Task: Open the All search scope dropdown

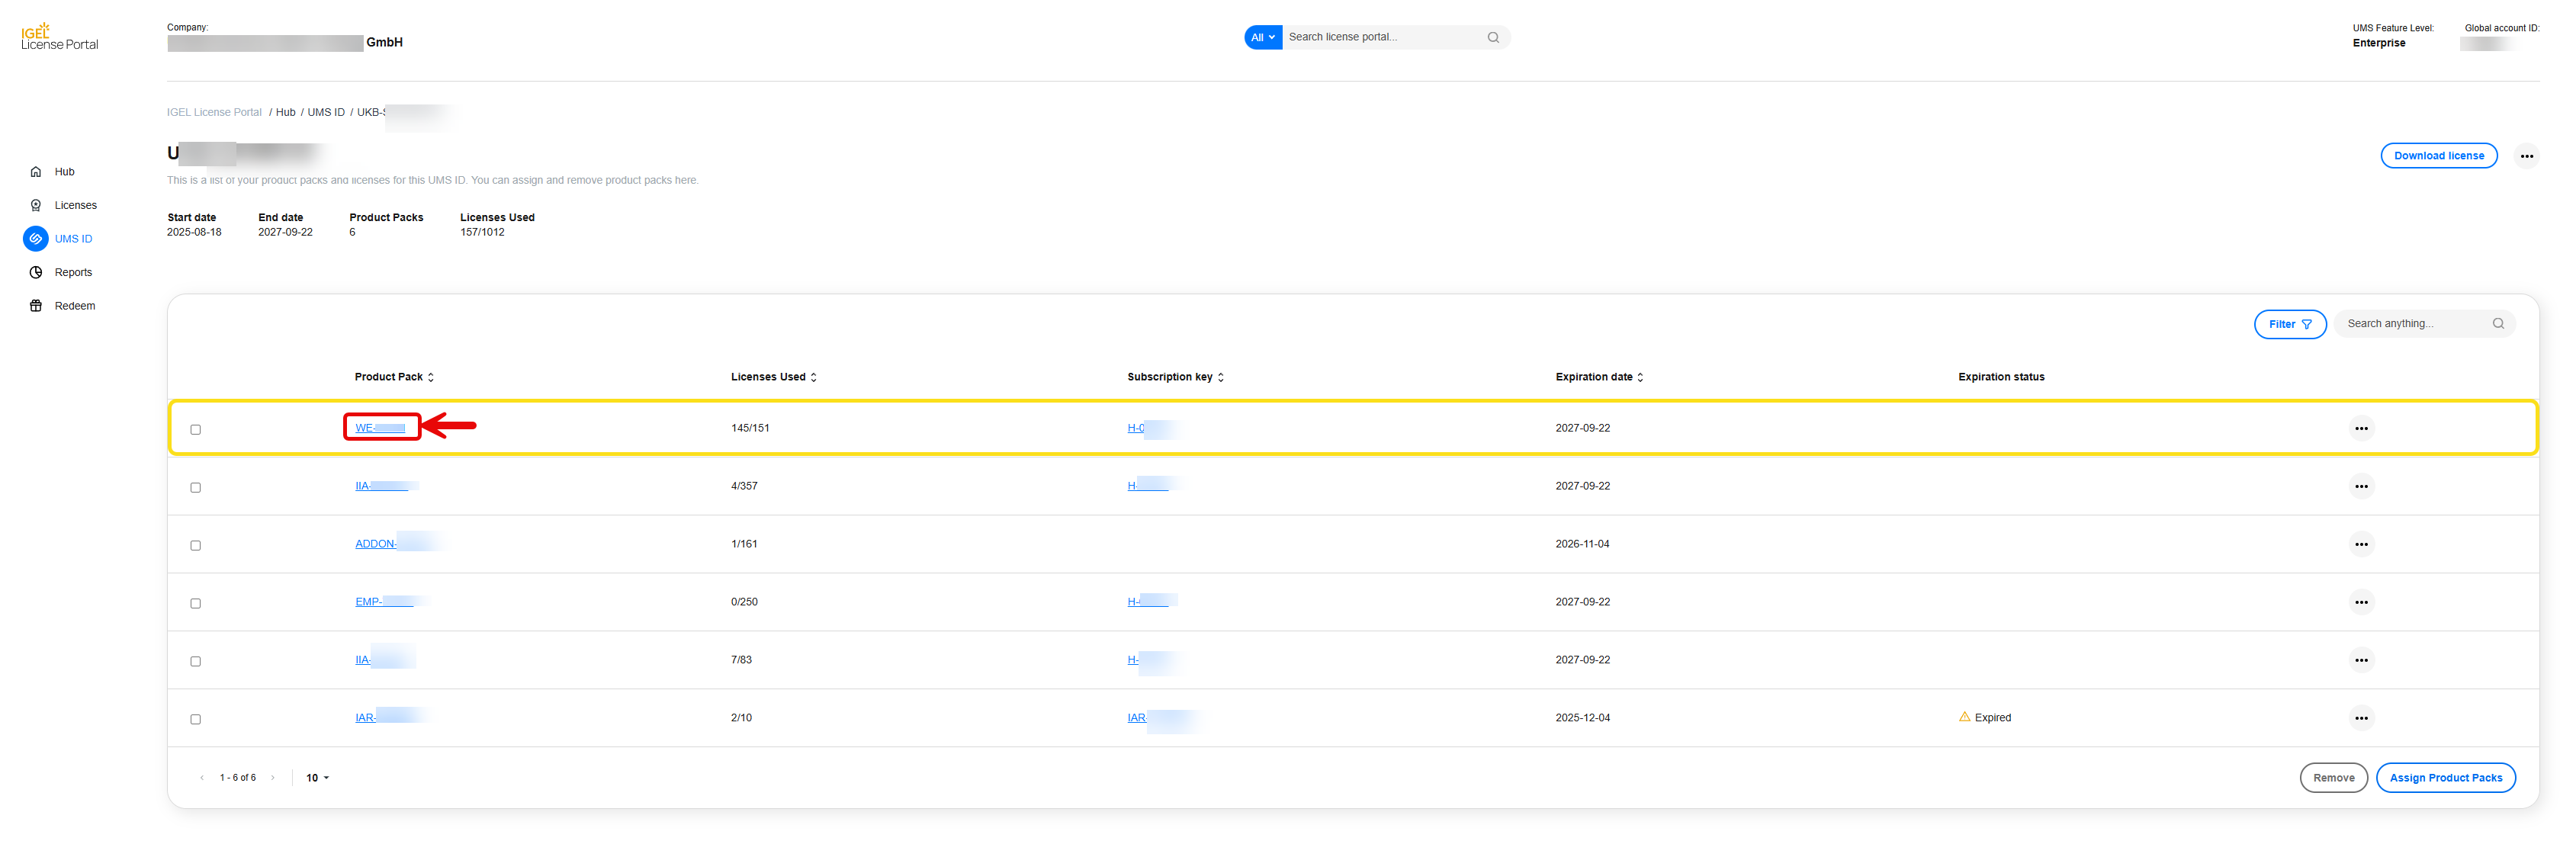Action: (1262, 38)
